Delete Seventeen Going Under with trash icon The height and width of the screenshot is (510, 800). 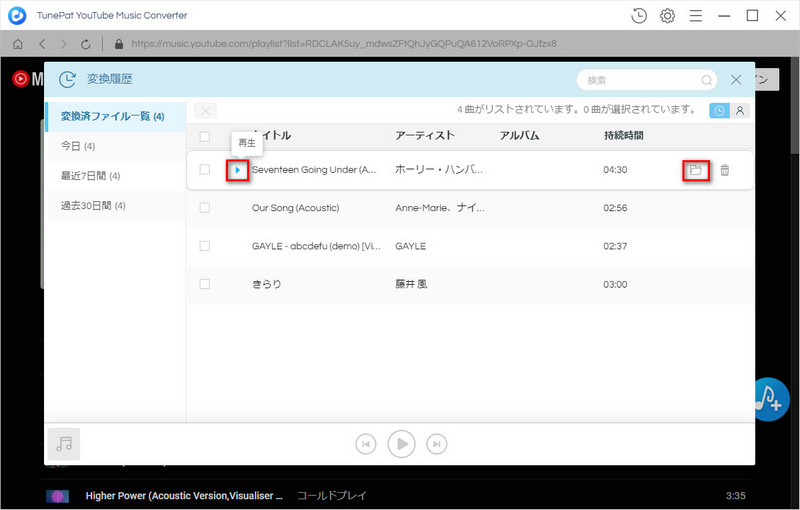[x=724, y=170]
